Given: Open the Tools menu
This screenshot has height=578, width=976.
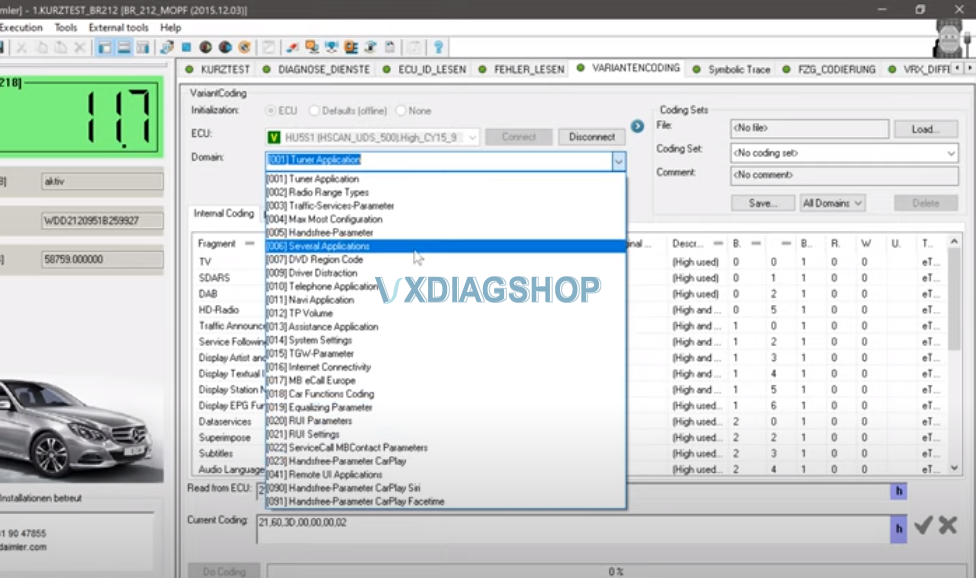Looking at the screenshot, I should tap(66, 27).
